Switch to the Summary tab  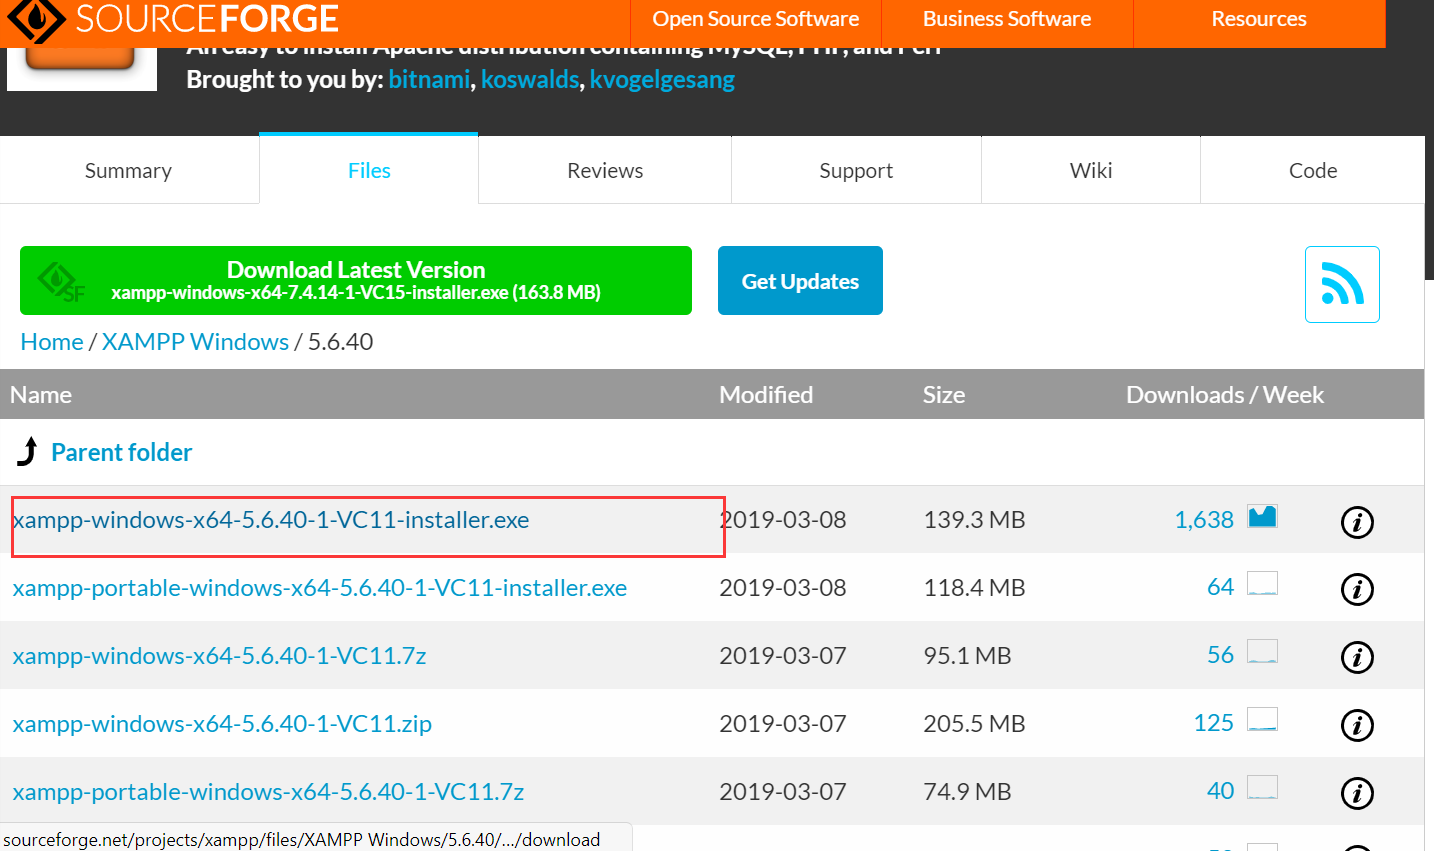[128, 170]
